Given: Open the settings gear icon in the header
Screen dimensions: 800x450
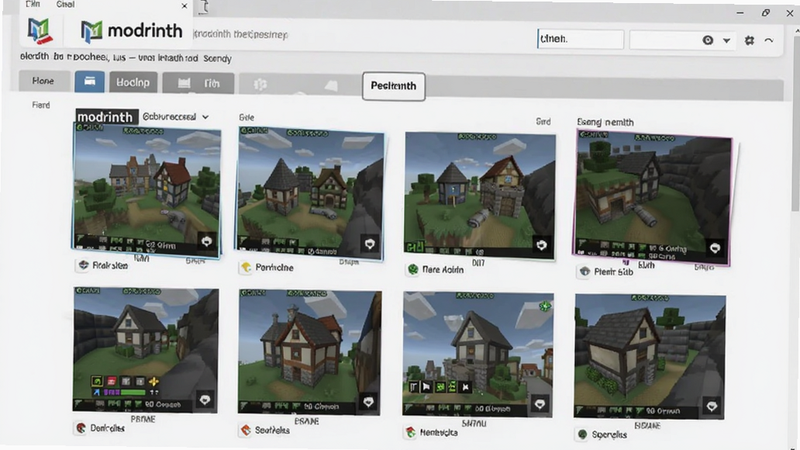Looking at the screenshot, I should click(x=749, y=40).
